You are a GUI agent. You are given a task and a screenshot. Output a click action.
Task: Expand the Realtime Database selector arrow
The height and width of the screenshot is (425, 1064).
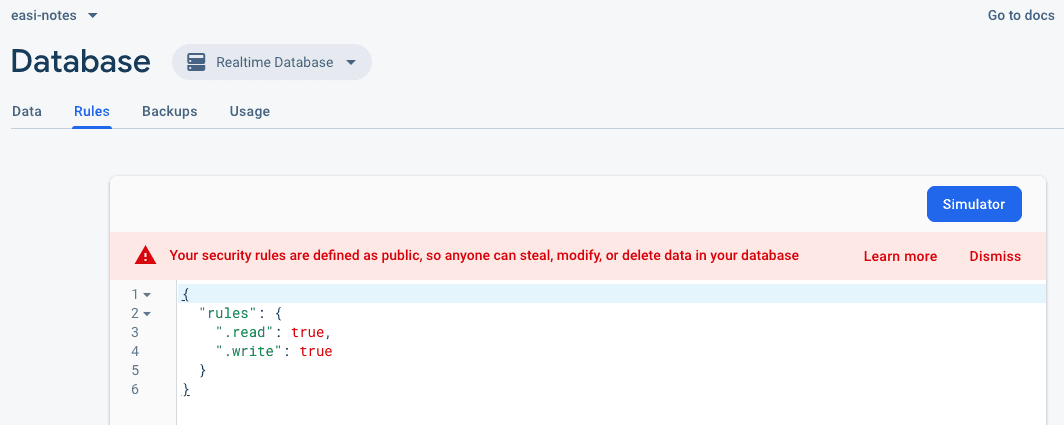pos(351,62)
